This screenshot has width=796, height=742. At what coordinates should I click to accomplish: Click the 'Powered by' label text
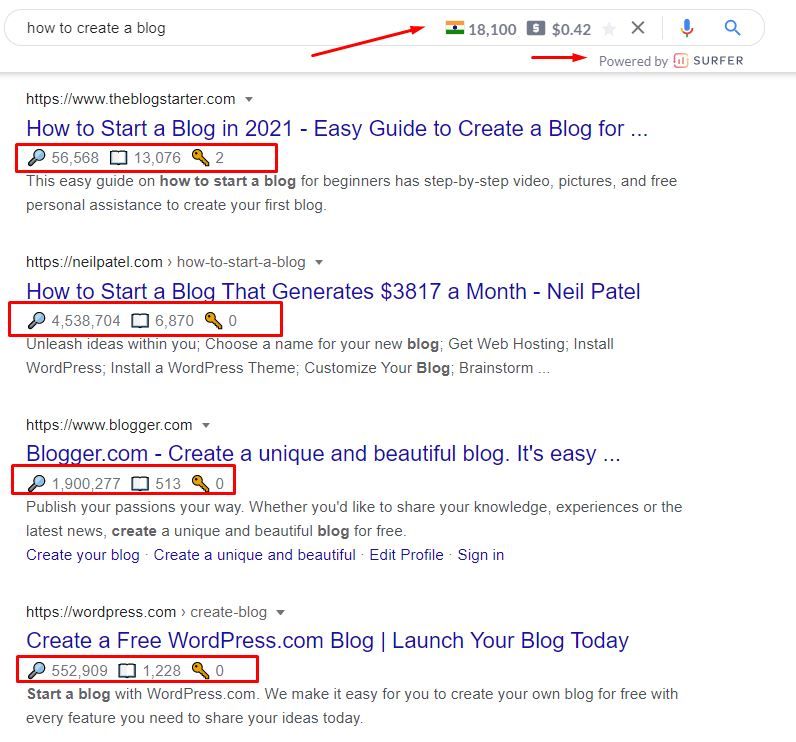click(x=633, y=61)
